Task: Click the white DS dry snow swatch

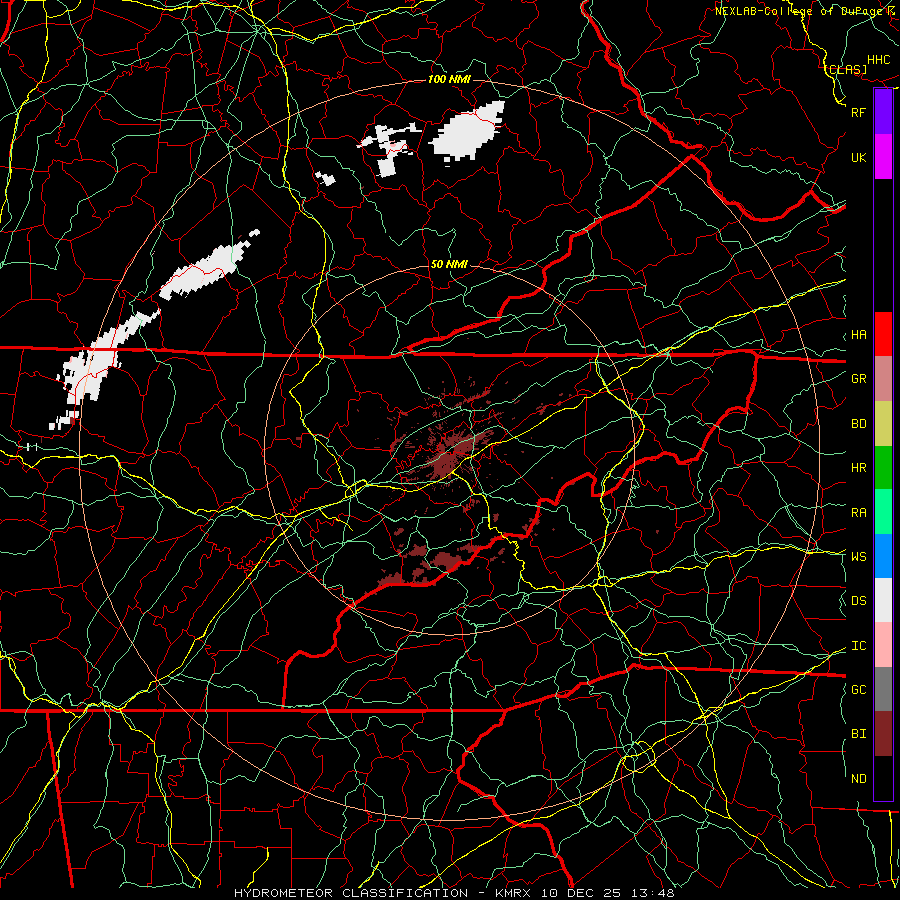Action: tap(883, 600)
